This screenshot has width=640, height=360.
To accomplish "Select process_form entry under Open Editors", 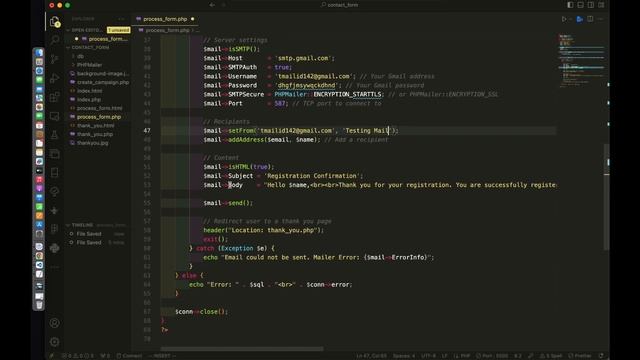I will [x=108, y=39].
